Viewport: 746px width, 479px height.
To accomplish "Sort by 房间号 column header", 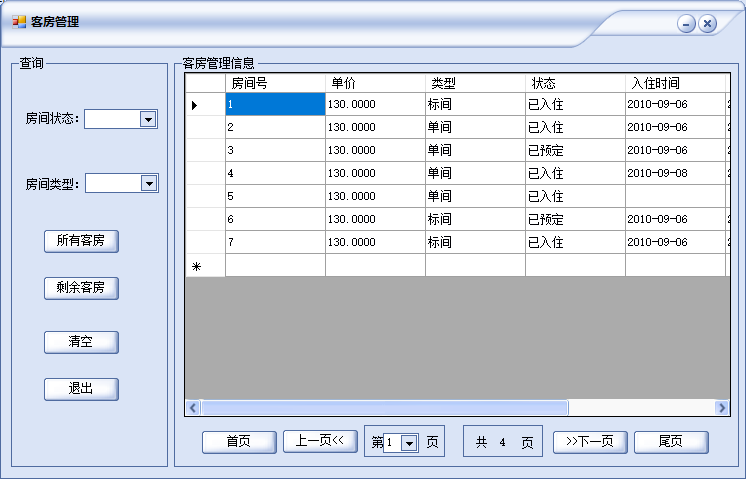I will pyautogui.click(x=275, y=83).
